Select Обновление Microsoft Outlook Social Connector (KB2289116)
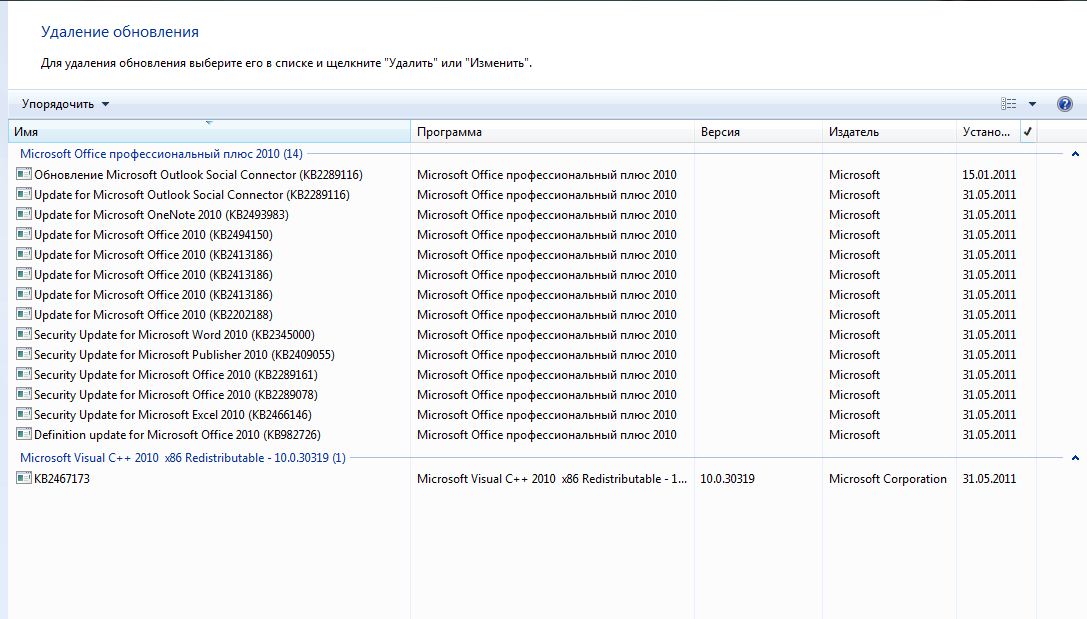Screen dimensions: 1087x619 click(x=198, y=175)
